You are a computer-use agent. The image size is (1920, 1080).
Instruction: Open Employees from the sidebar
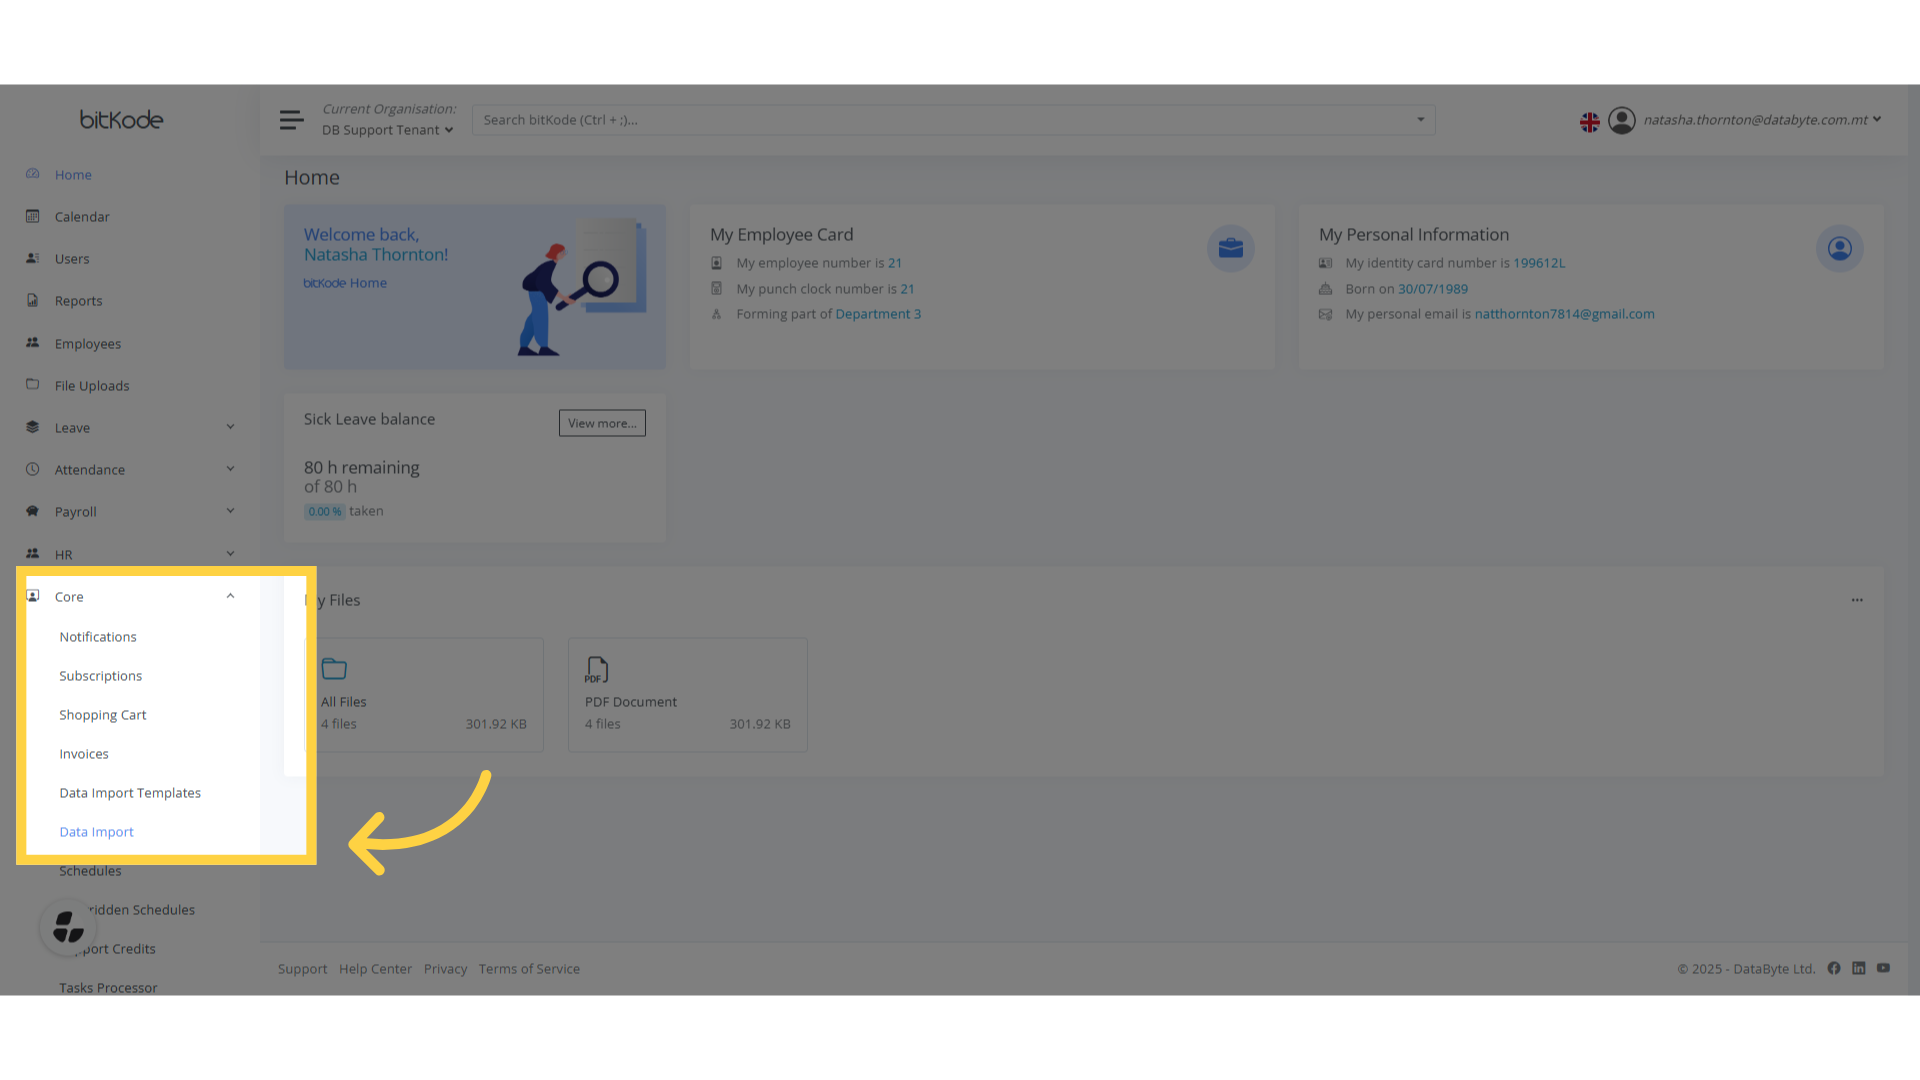point(88,343)
